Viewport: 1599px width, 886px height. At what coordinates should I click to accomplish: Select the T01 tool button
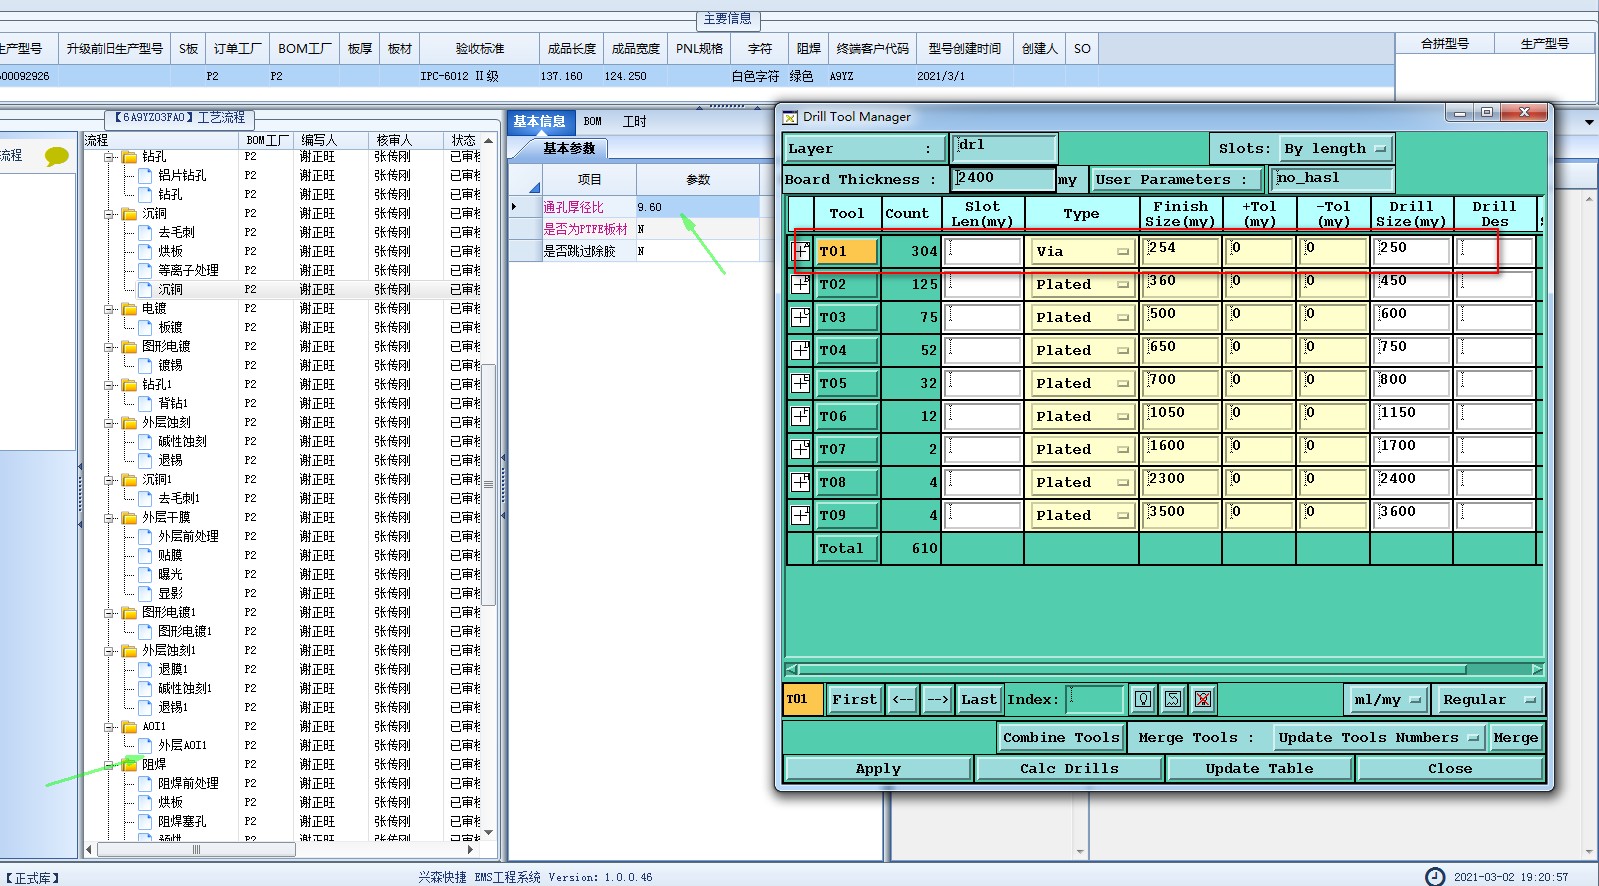coord(848,251)
